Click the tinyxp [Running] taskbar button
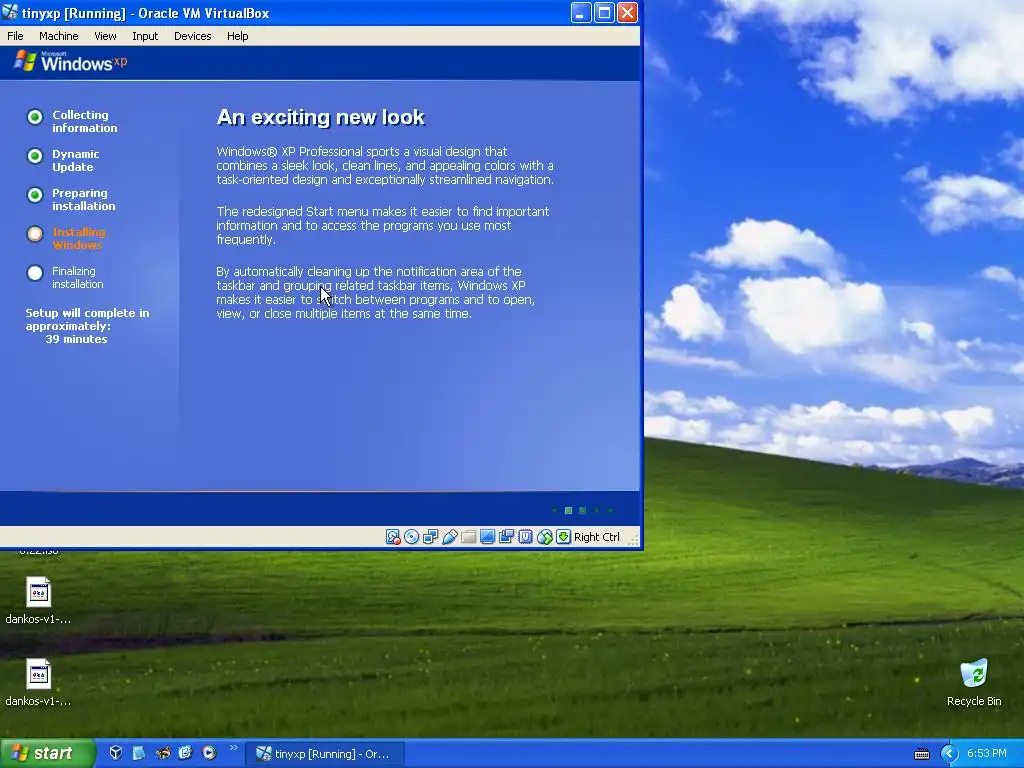The width and height of the screenshot is (1024, 768). click(325, 754)
